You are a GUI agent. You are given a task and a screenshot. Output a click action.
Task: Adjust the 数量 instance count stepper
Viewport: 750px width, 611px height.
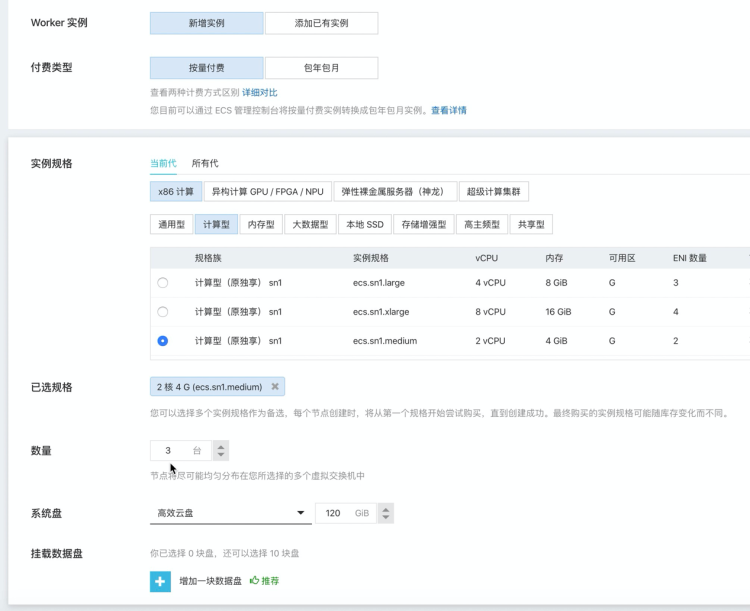click(x=221, y=450)
